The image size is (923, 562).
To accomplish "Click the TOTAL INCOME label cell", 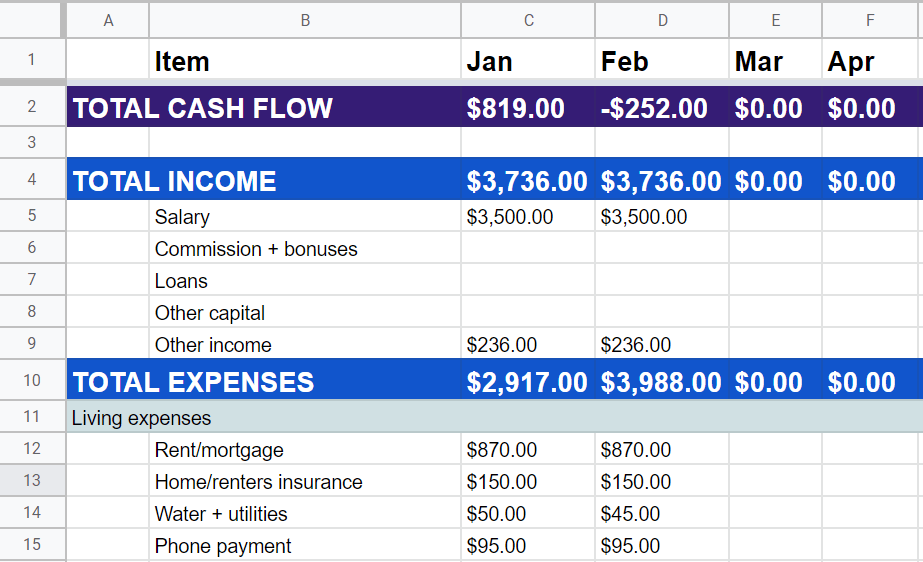I will pyautogui.click(x=175, y=181).
